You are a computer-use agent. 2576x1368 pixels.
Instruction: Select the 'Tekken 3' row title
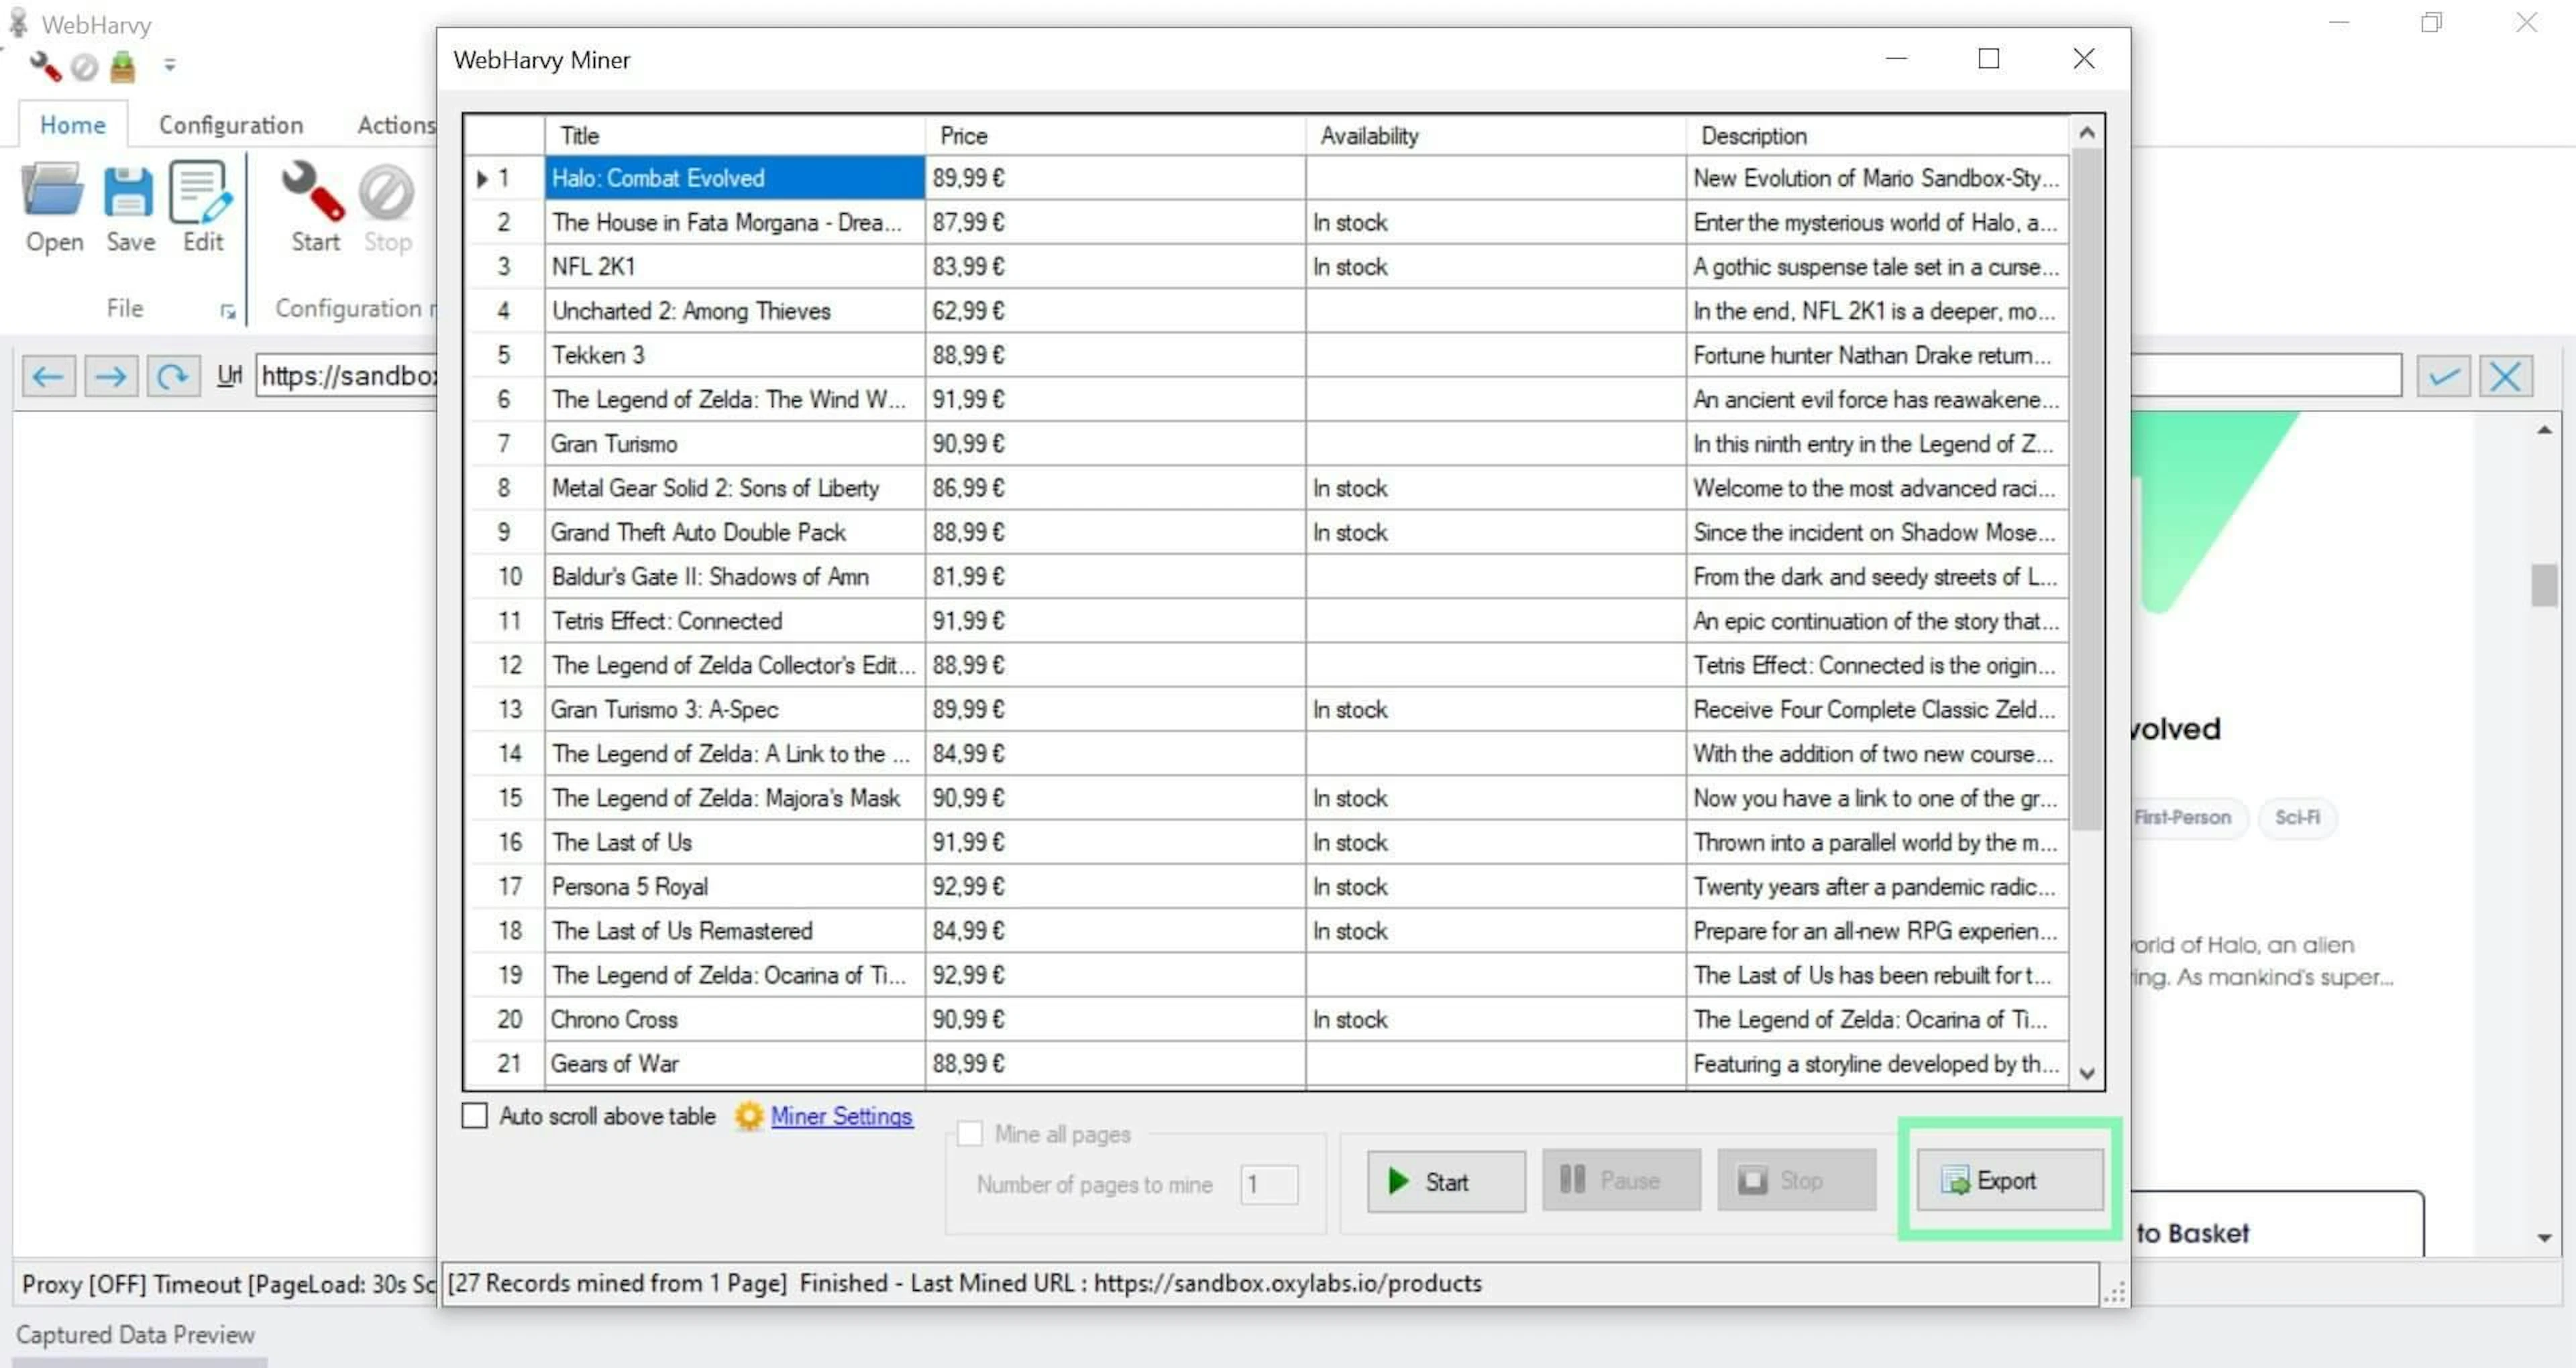734,355
